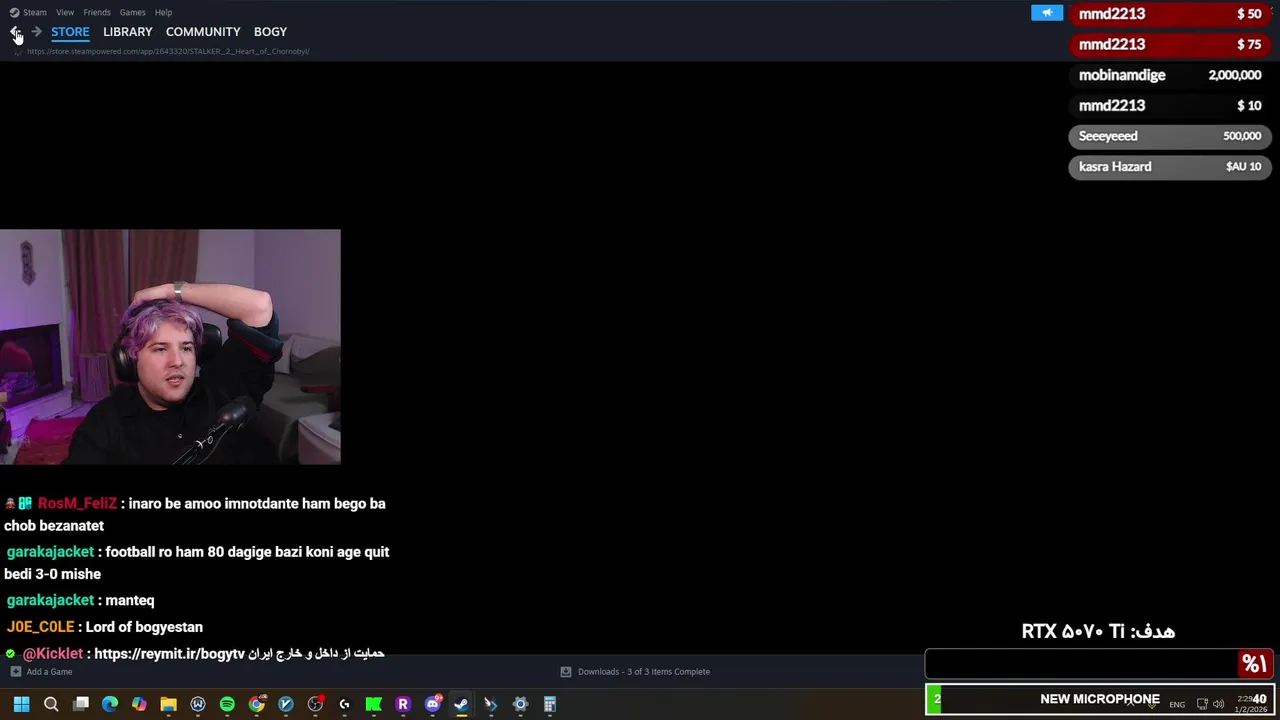Open the blue arrow app beside Steam
The image size is (1280, 720).
(x=490, y=704)
